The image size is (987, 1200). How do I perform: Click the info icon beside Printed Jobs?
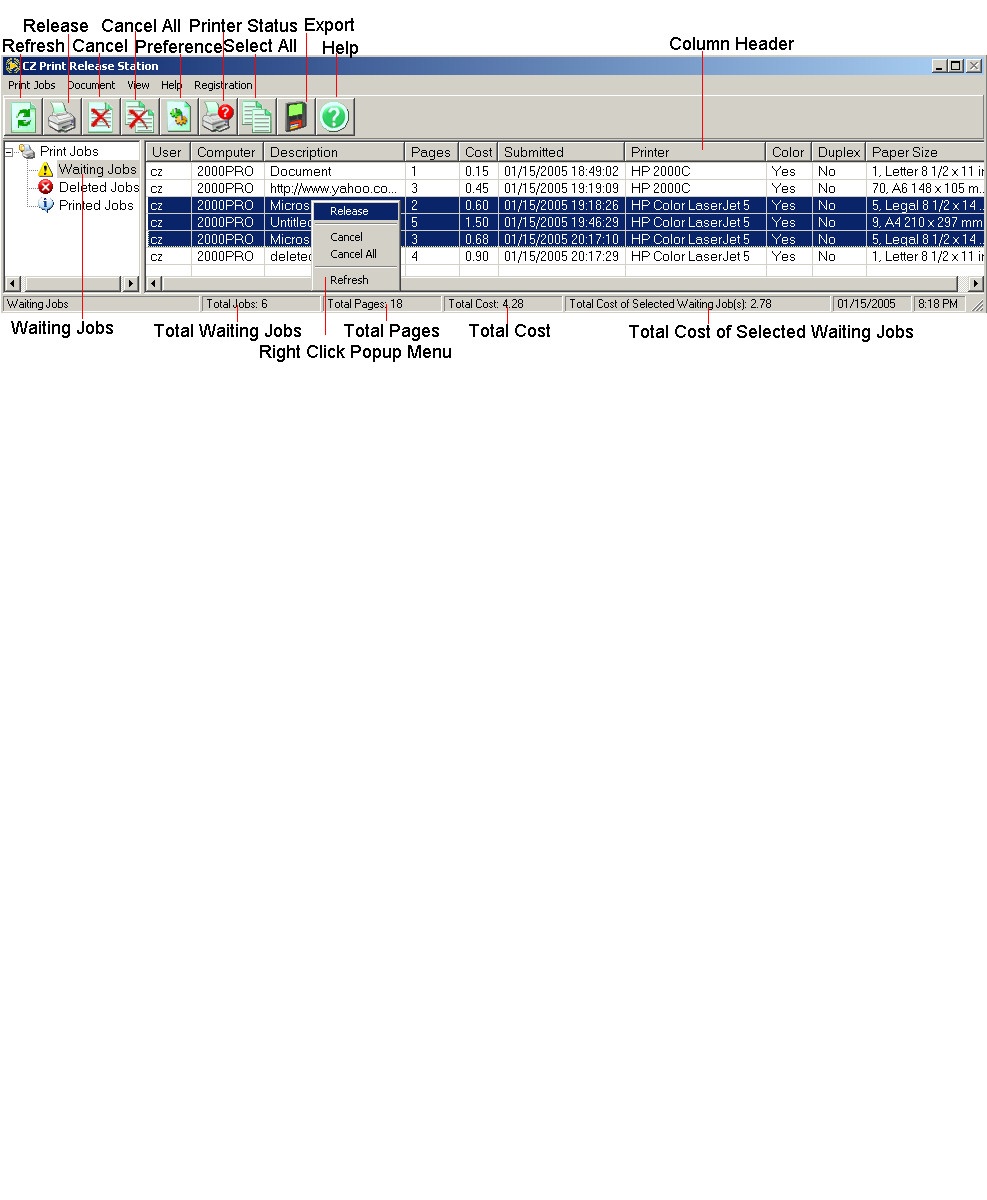click(x=46, y=205)
